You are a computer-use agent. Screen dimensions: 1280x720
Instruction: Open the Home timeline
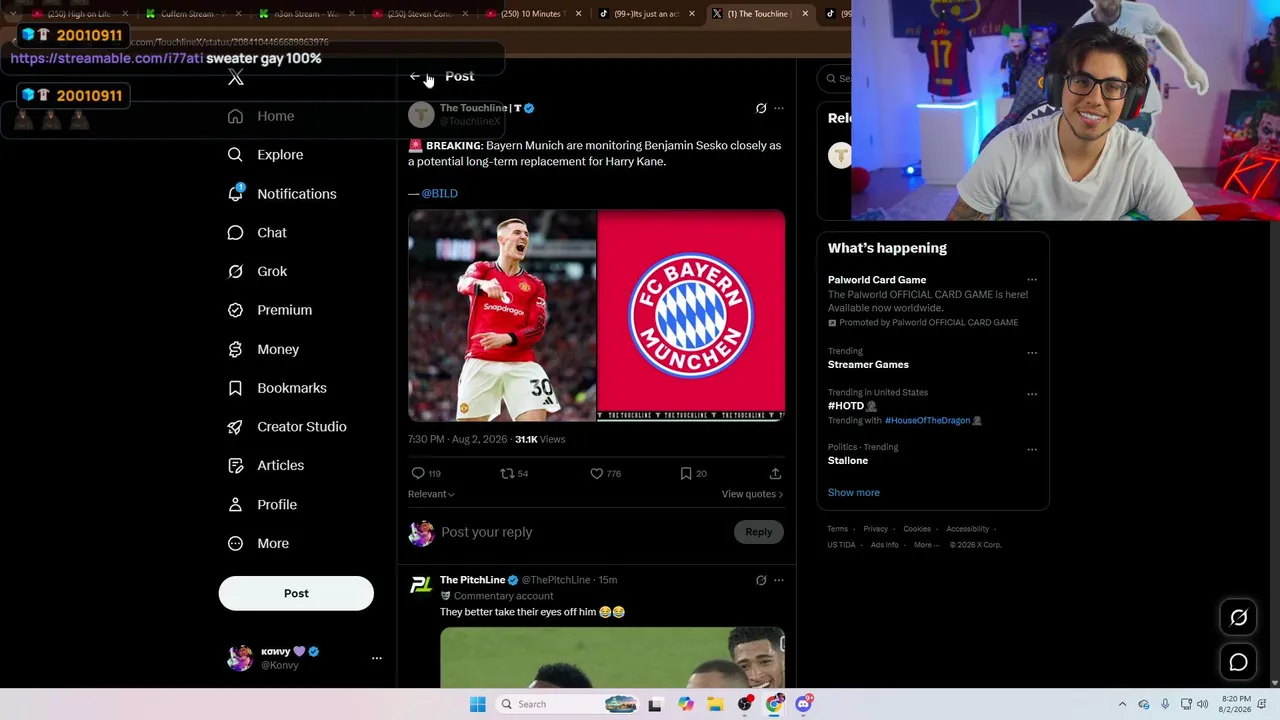261,116
